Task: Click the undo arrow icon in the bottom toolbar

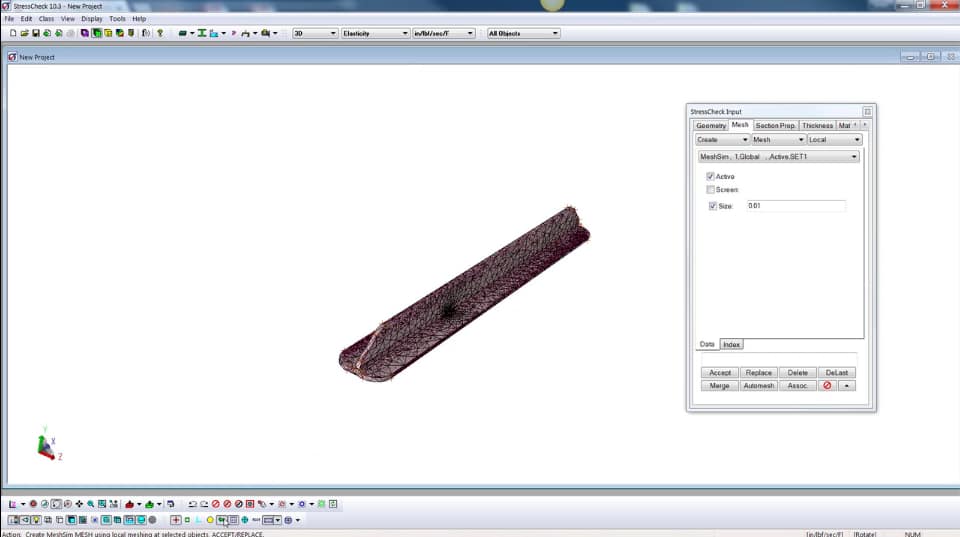Action: click(192, 504)
